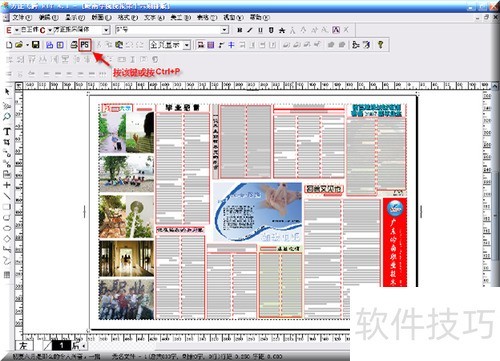
Task: Click the boxed purple A text icon
Action: 336,30
